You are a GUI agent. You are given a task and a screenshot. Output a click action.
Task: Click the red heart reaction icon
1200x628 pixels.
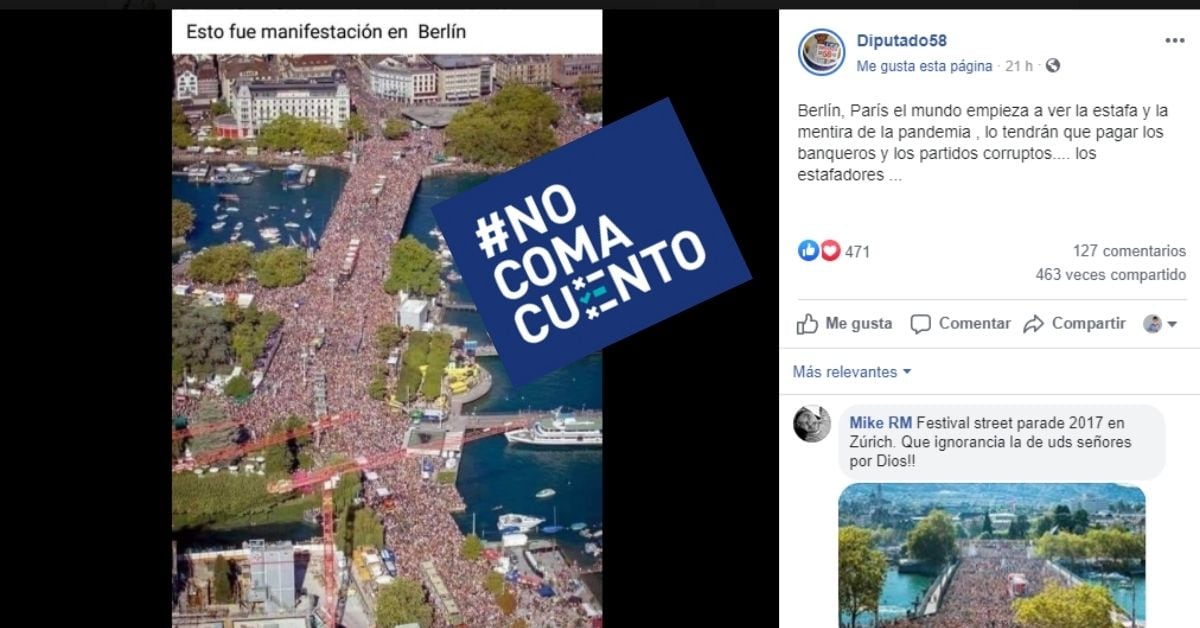point(830,251)
